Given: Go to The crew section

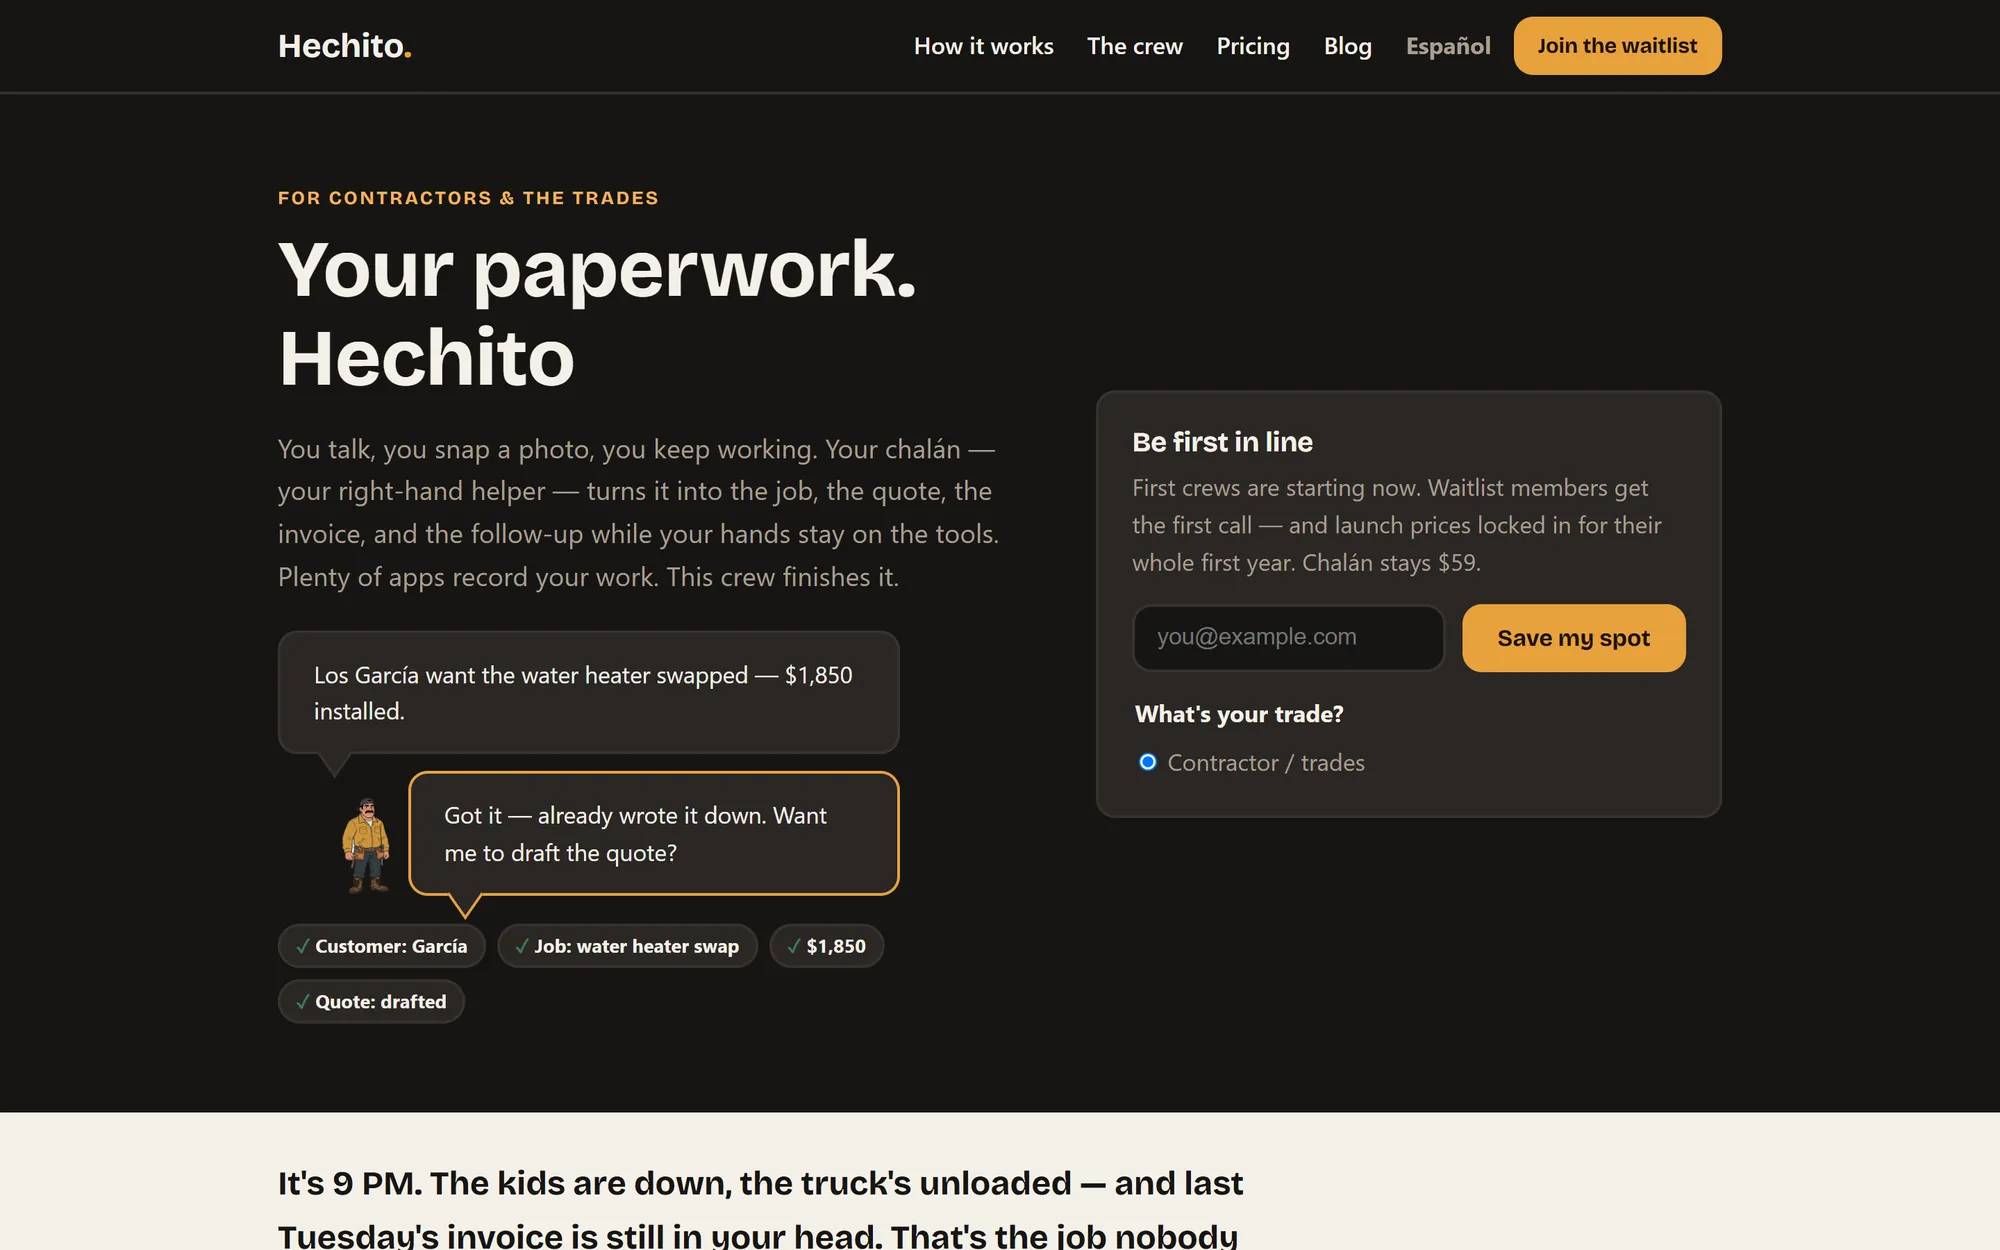Looking at the screenshot, I should pyautogui.click(x=1134, y=46).
